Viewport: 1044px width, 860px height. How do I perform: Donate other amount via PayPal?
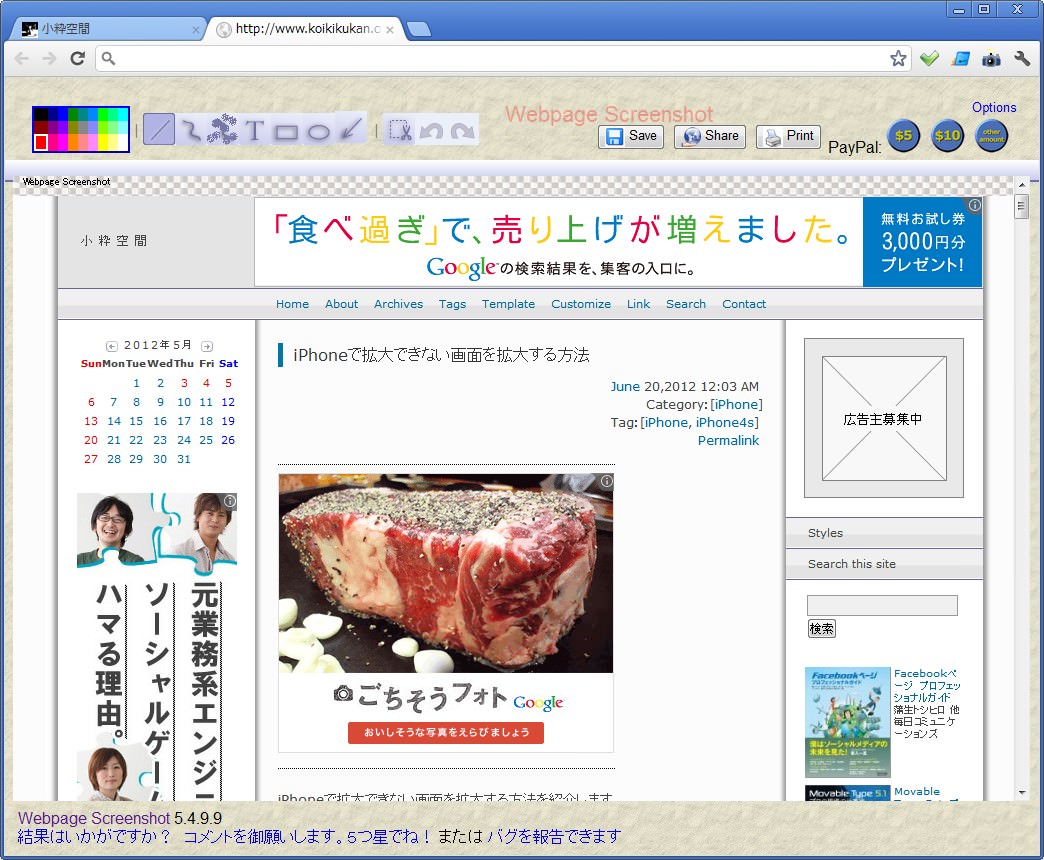(991, 136)
